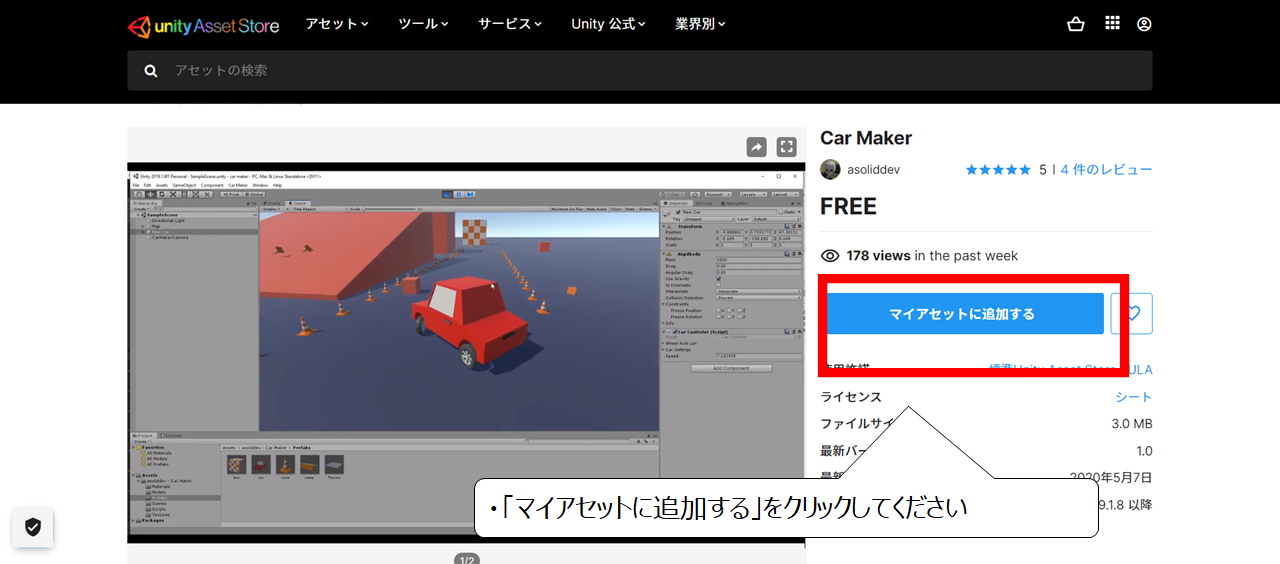Focus the アセットの検索 search field

click(x=640, y=71)
